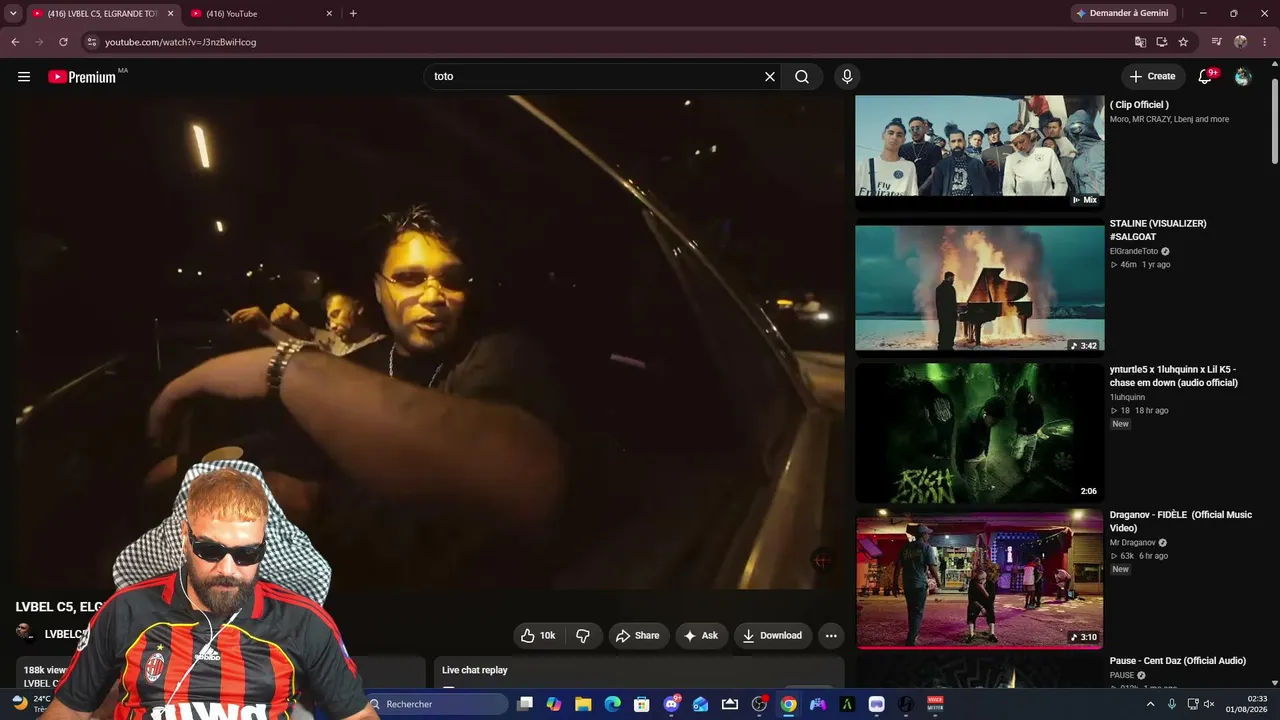
Task: Open File Explorer from the taskbar
Action: point(583,704)
